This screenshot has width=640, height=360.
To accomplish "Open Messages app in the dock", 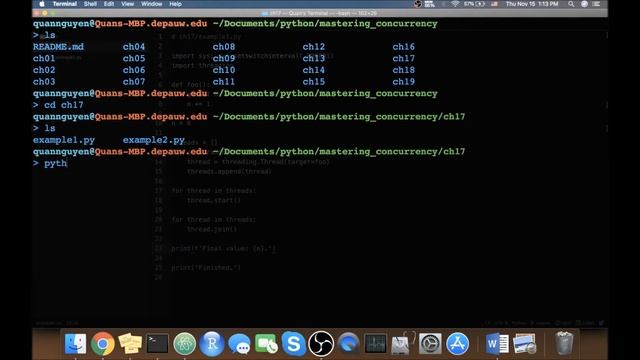I will pyautogui.click(x=239, y=343).
